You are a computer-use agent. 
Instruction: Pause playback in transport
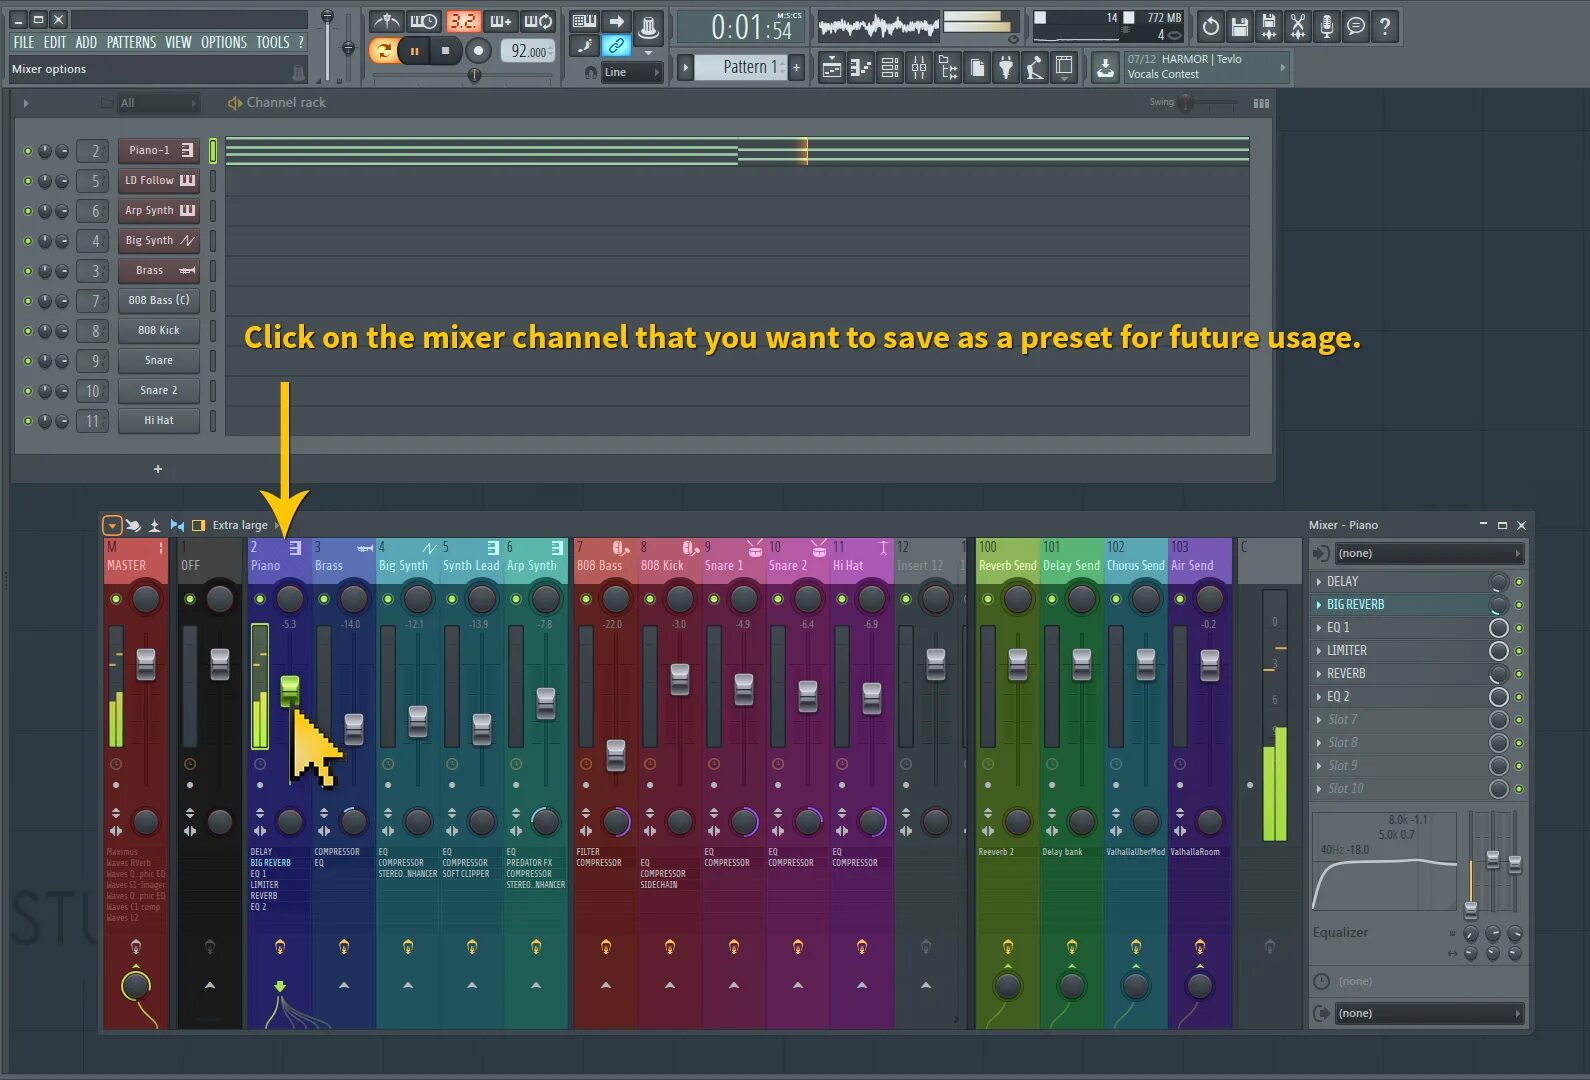[x=414, y=51]
